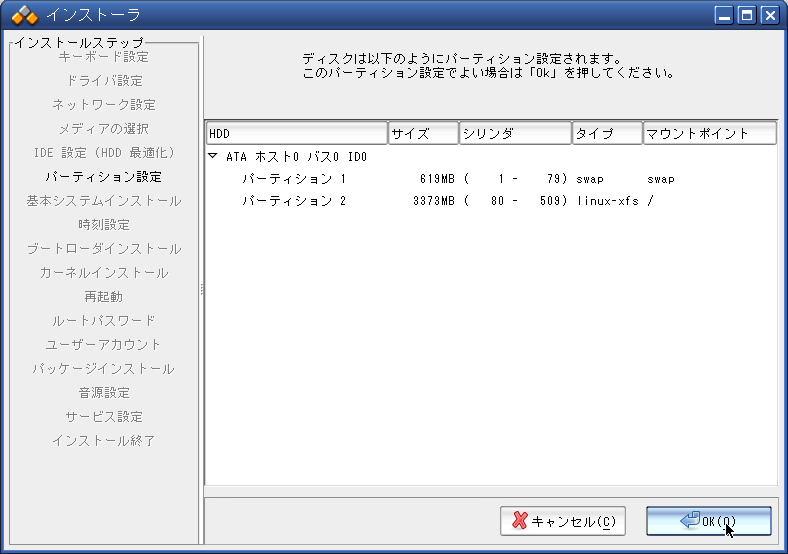This screenshot has width=788, height=554.
Task: Click the ネットワーク設定 step
Action: (104, 105)
